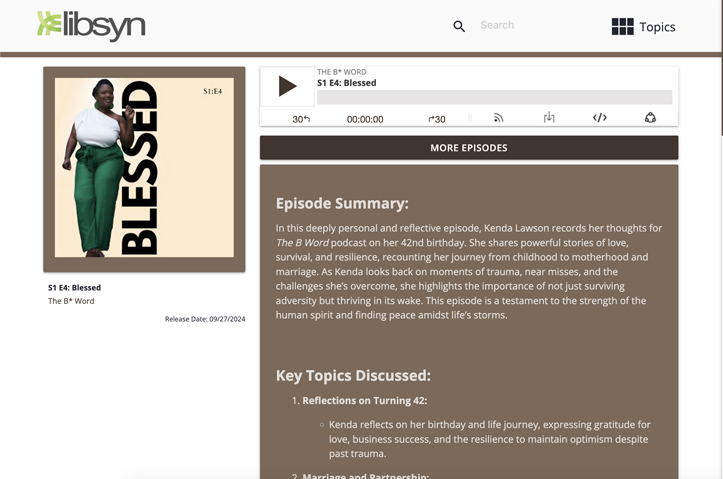The image size is (723, 479).
Task: Click the magnifying glass search icon
Action: tap(459, 26)
